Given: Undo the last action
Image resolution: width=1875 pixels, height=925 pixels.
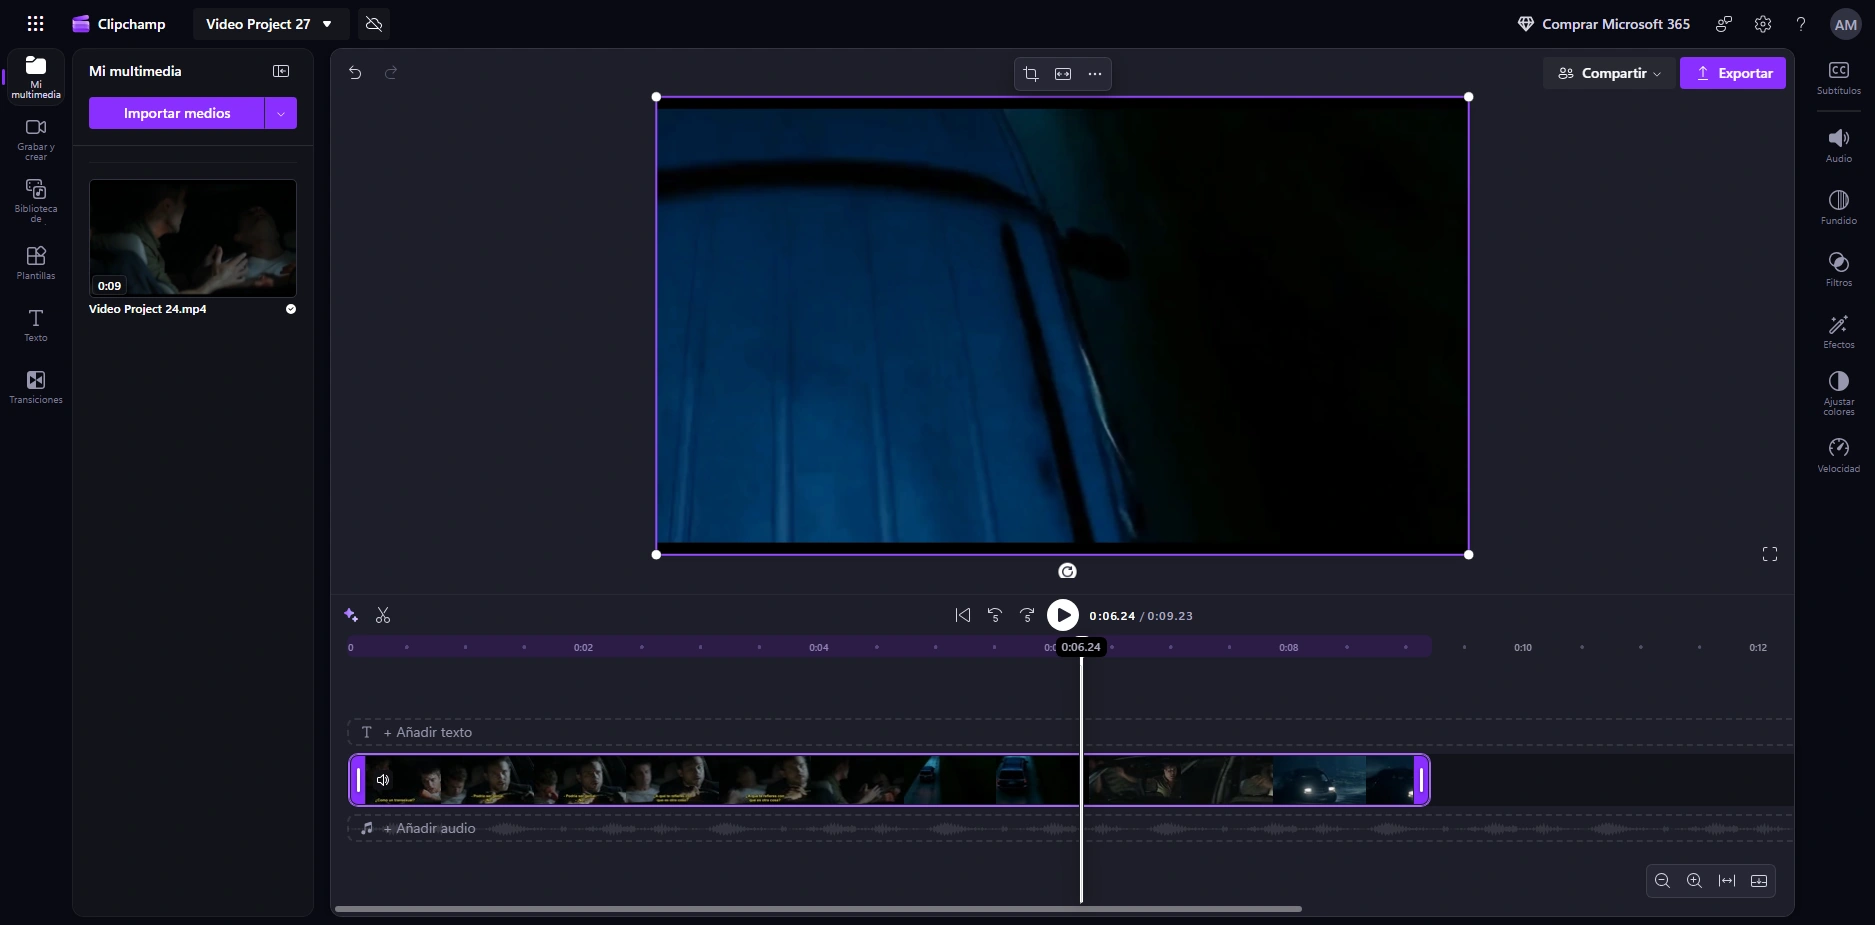Looking at the screenshot, I should [x=355, y=72].
